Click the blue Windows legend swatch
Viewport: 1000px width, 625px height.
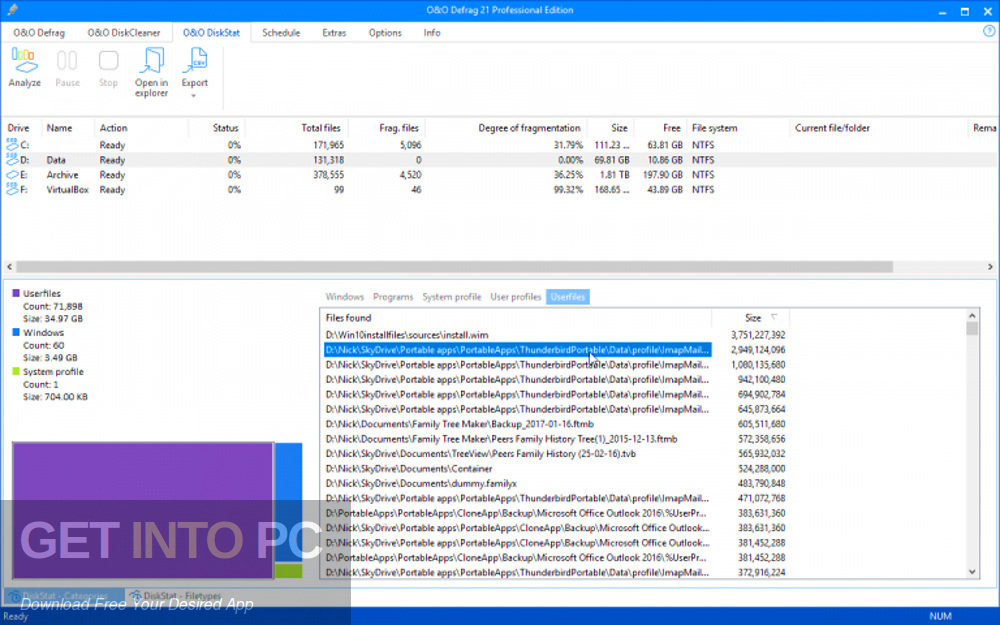pos(16,332)
